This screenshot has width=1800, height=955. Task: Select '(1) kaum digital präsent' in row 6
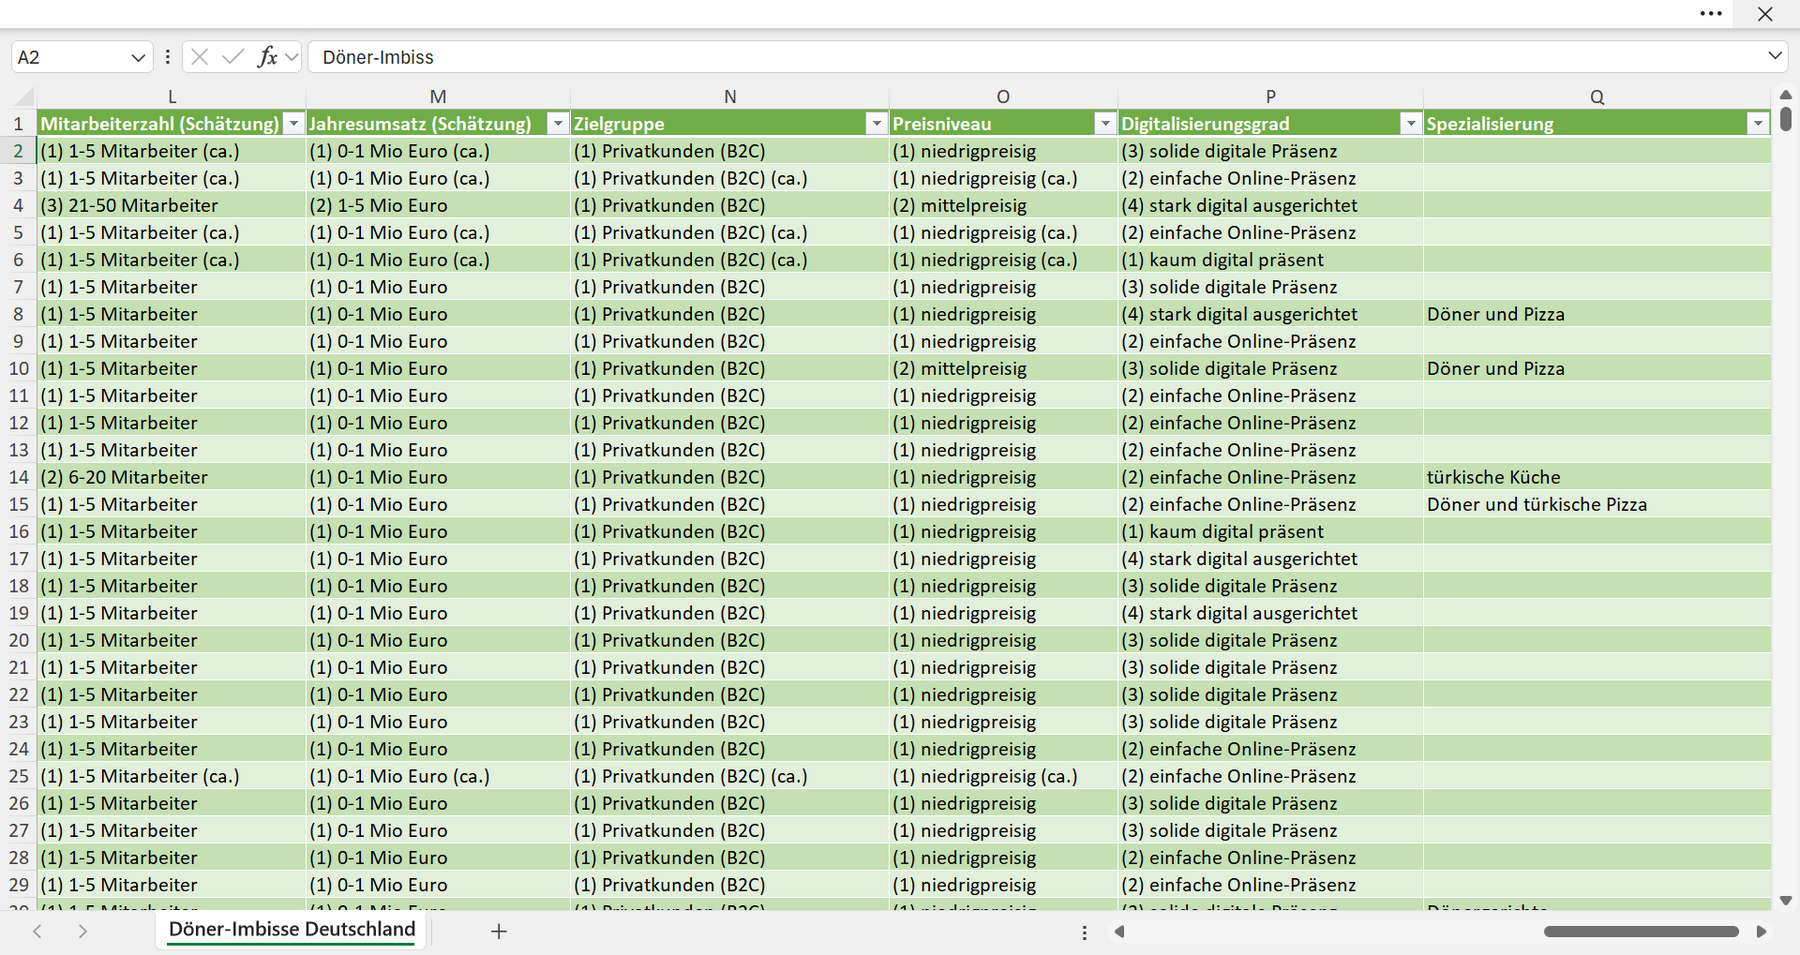(x=1270, y=259)
